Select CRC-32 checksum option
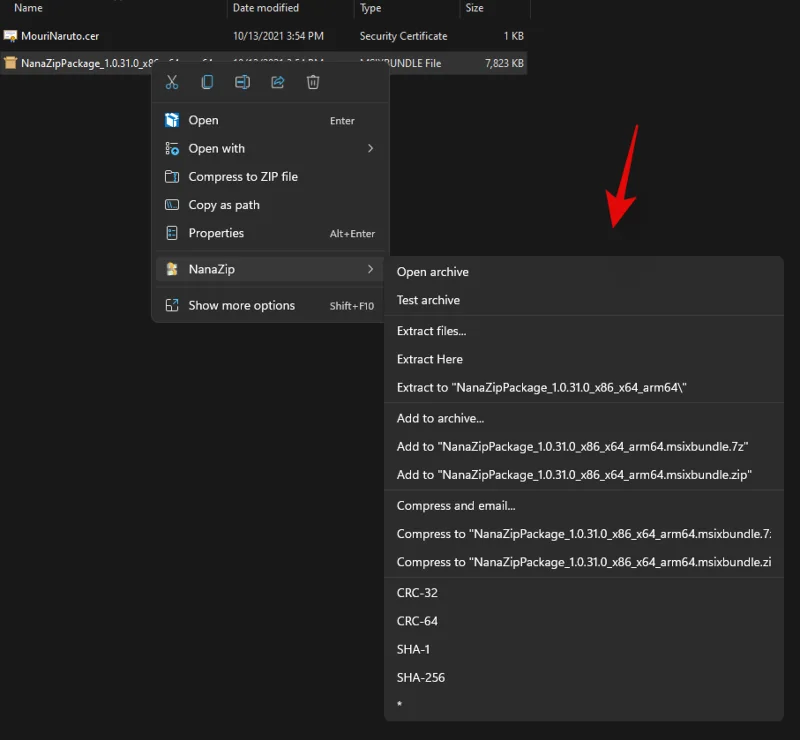800x740 pixels. tap(413, 592)
